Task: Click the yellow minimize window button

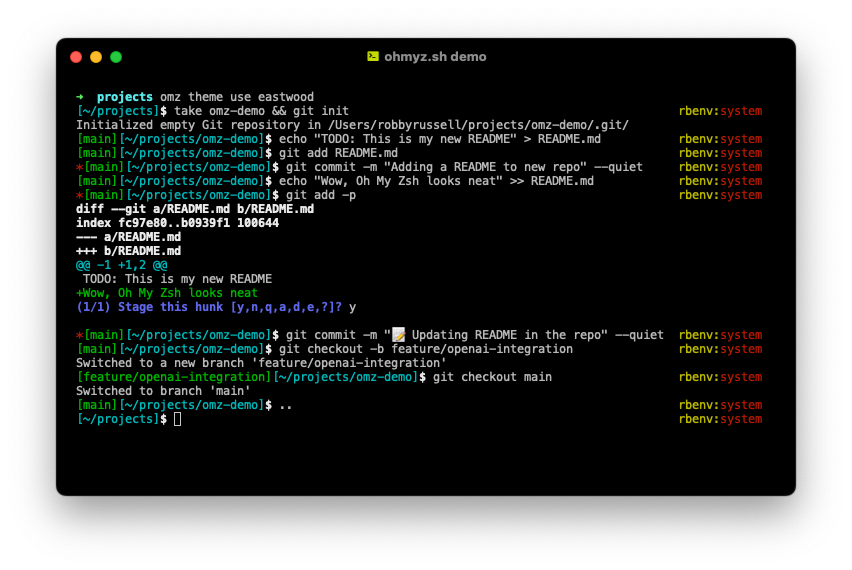Action: point(96,57)
